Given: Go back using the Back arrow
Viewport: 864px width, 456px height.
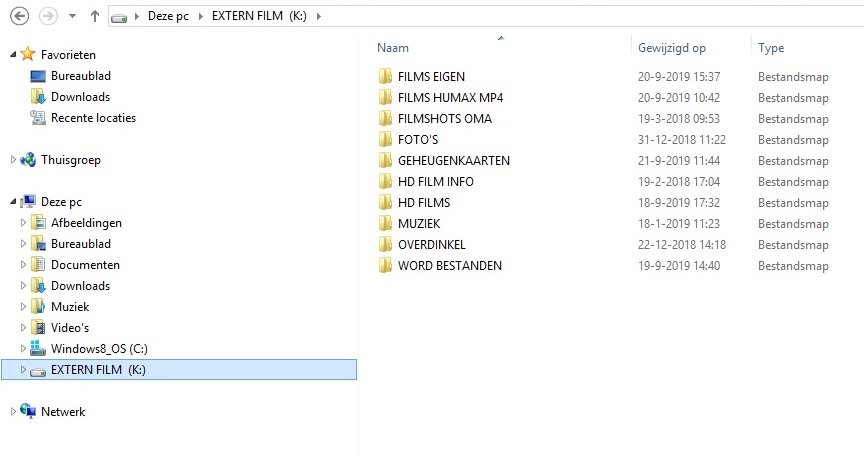Looking at the screenshot, I should (19, 16).
